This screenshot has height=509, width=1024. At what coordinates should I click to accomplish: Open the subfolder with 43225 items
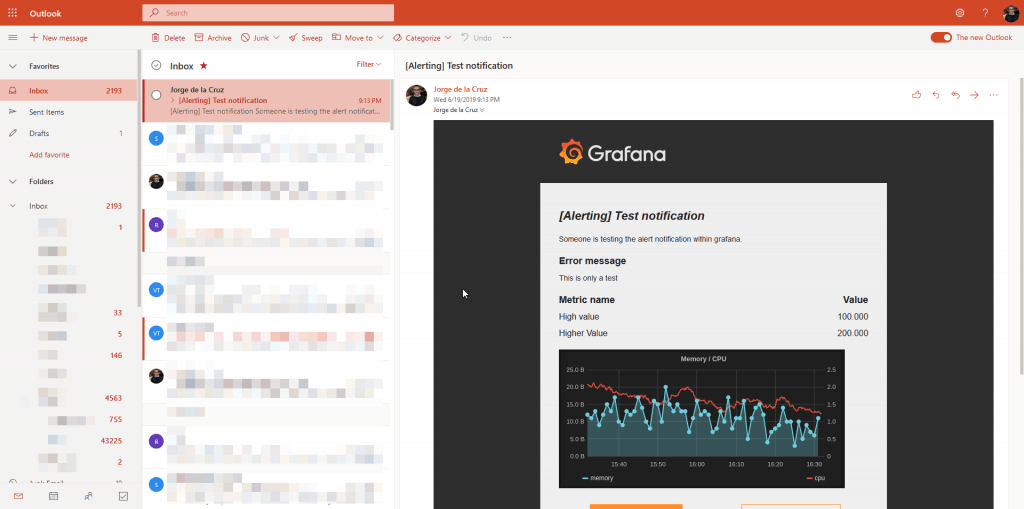pyautogui.click(x=69, y=441)
